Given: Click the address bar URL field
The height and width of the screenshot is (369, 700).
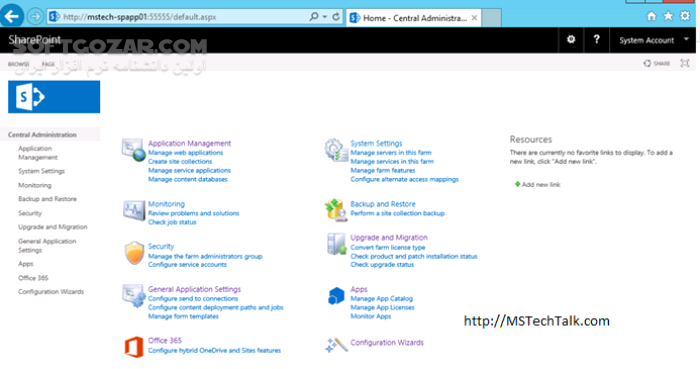Looking at the screenshot, I should [179, 17].
